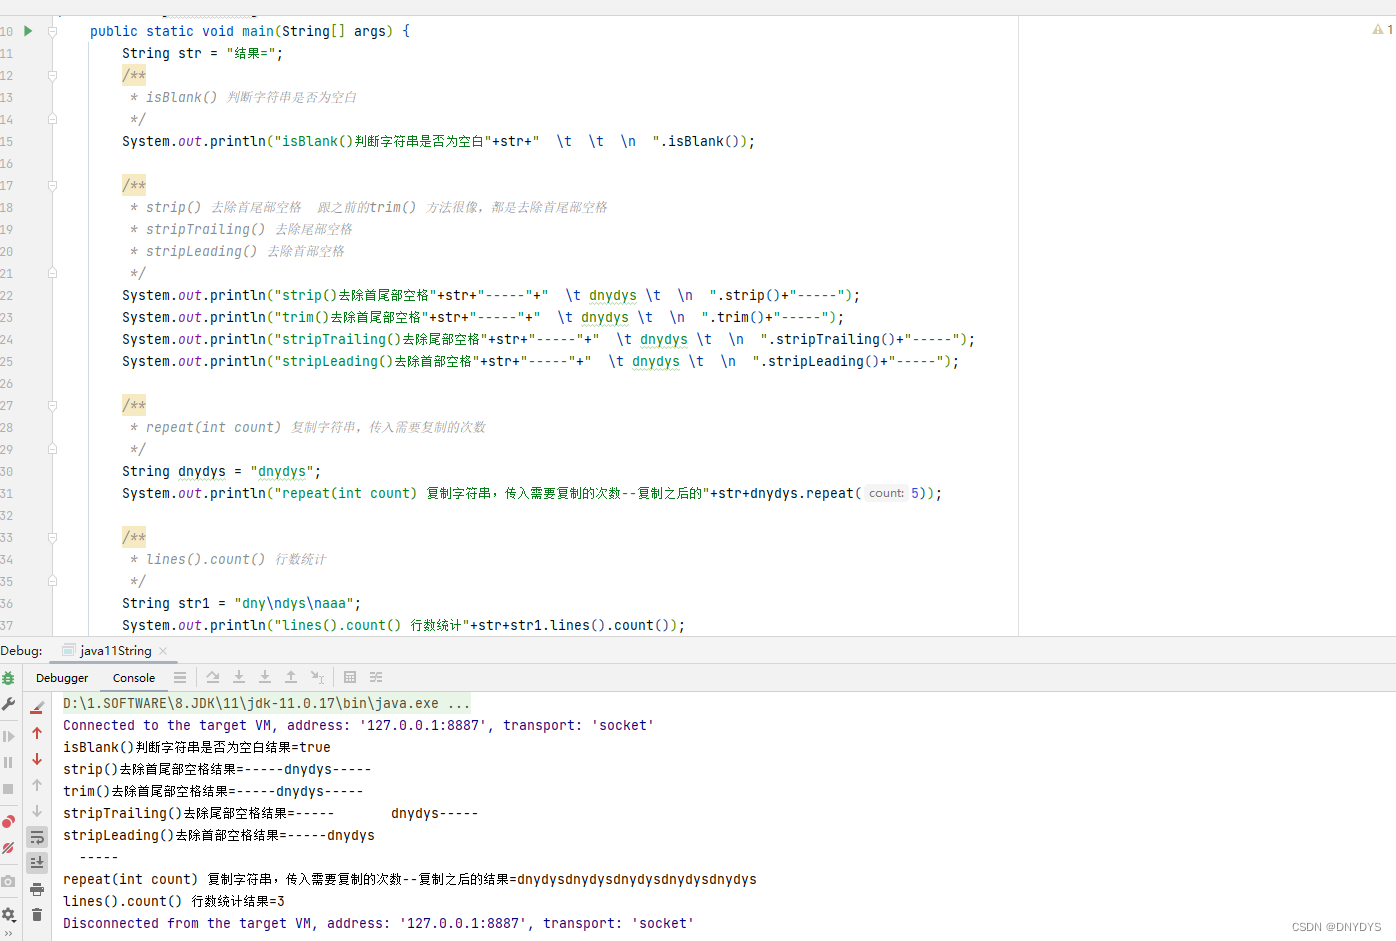The image size is (1396, 941).
Task: Print console output
Action: point(37,889)
